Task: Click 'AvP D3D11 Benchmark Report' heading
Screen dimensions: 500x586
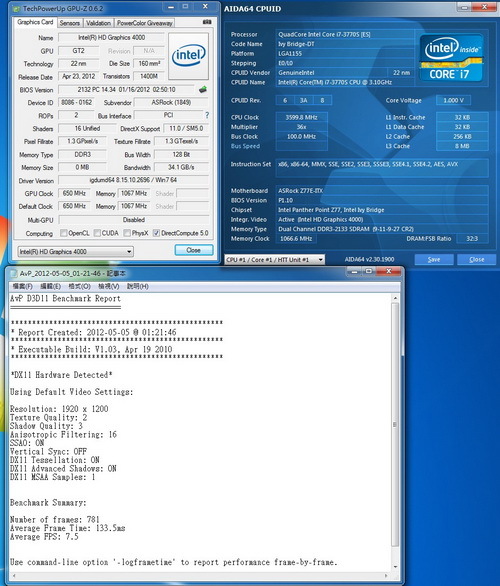Action: point(65,299)
